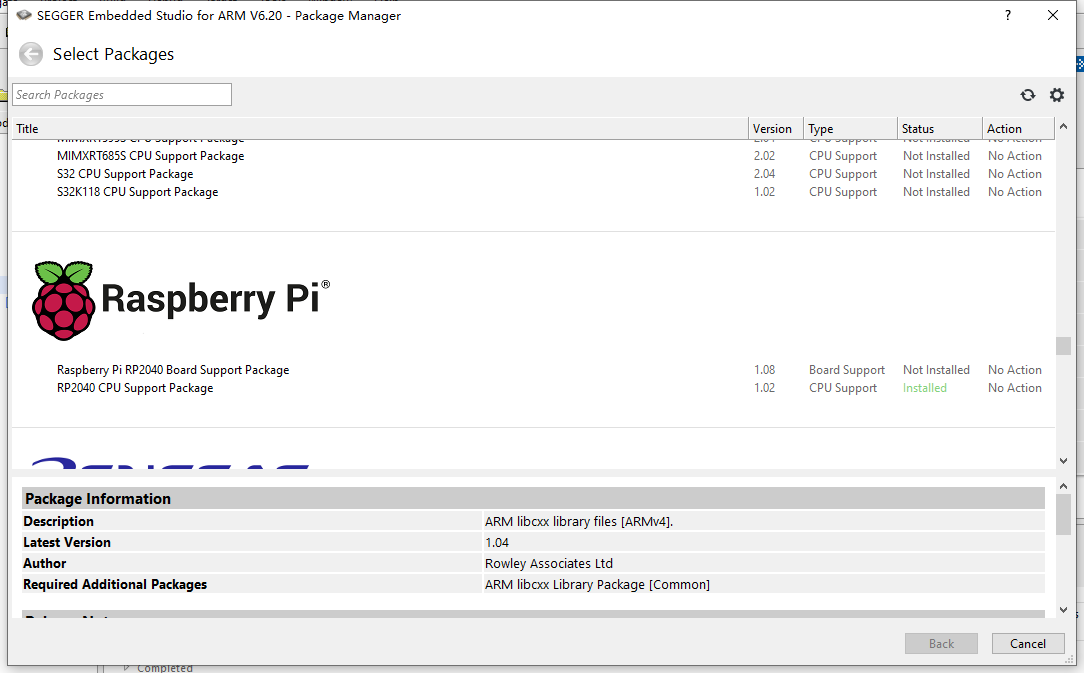The height and width of the screenshot is (673, 1084).
Task: Sort packages by the Title column
Action: click(380, 129)
